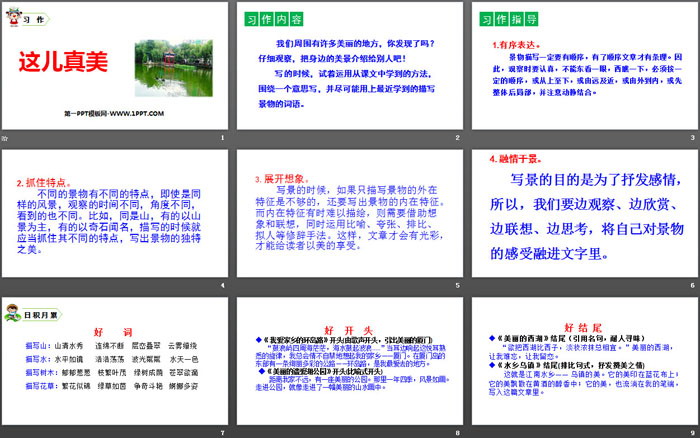Click the phrase '枝繁叶茂' on slide 7

(112, 372)
